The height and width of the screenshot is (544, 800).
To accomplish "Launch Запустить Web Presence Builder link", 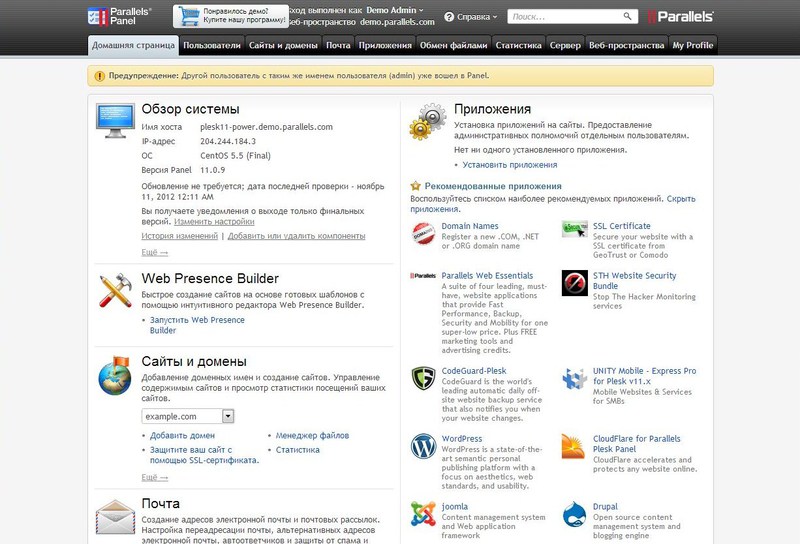I will pyautogui.click(x=197, y=325).
